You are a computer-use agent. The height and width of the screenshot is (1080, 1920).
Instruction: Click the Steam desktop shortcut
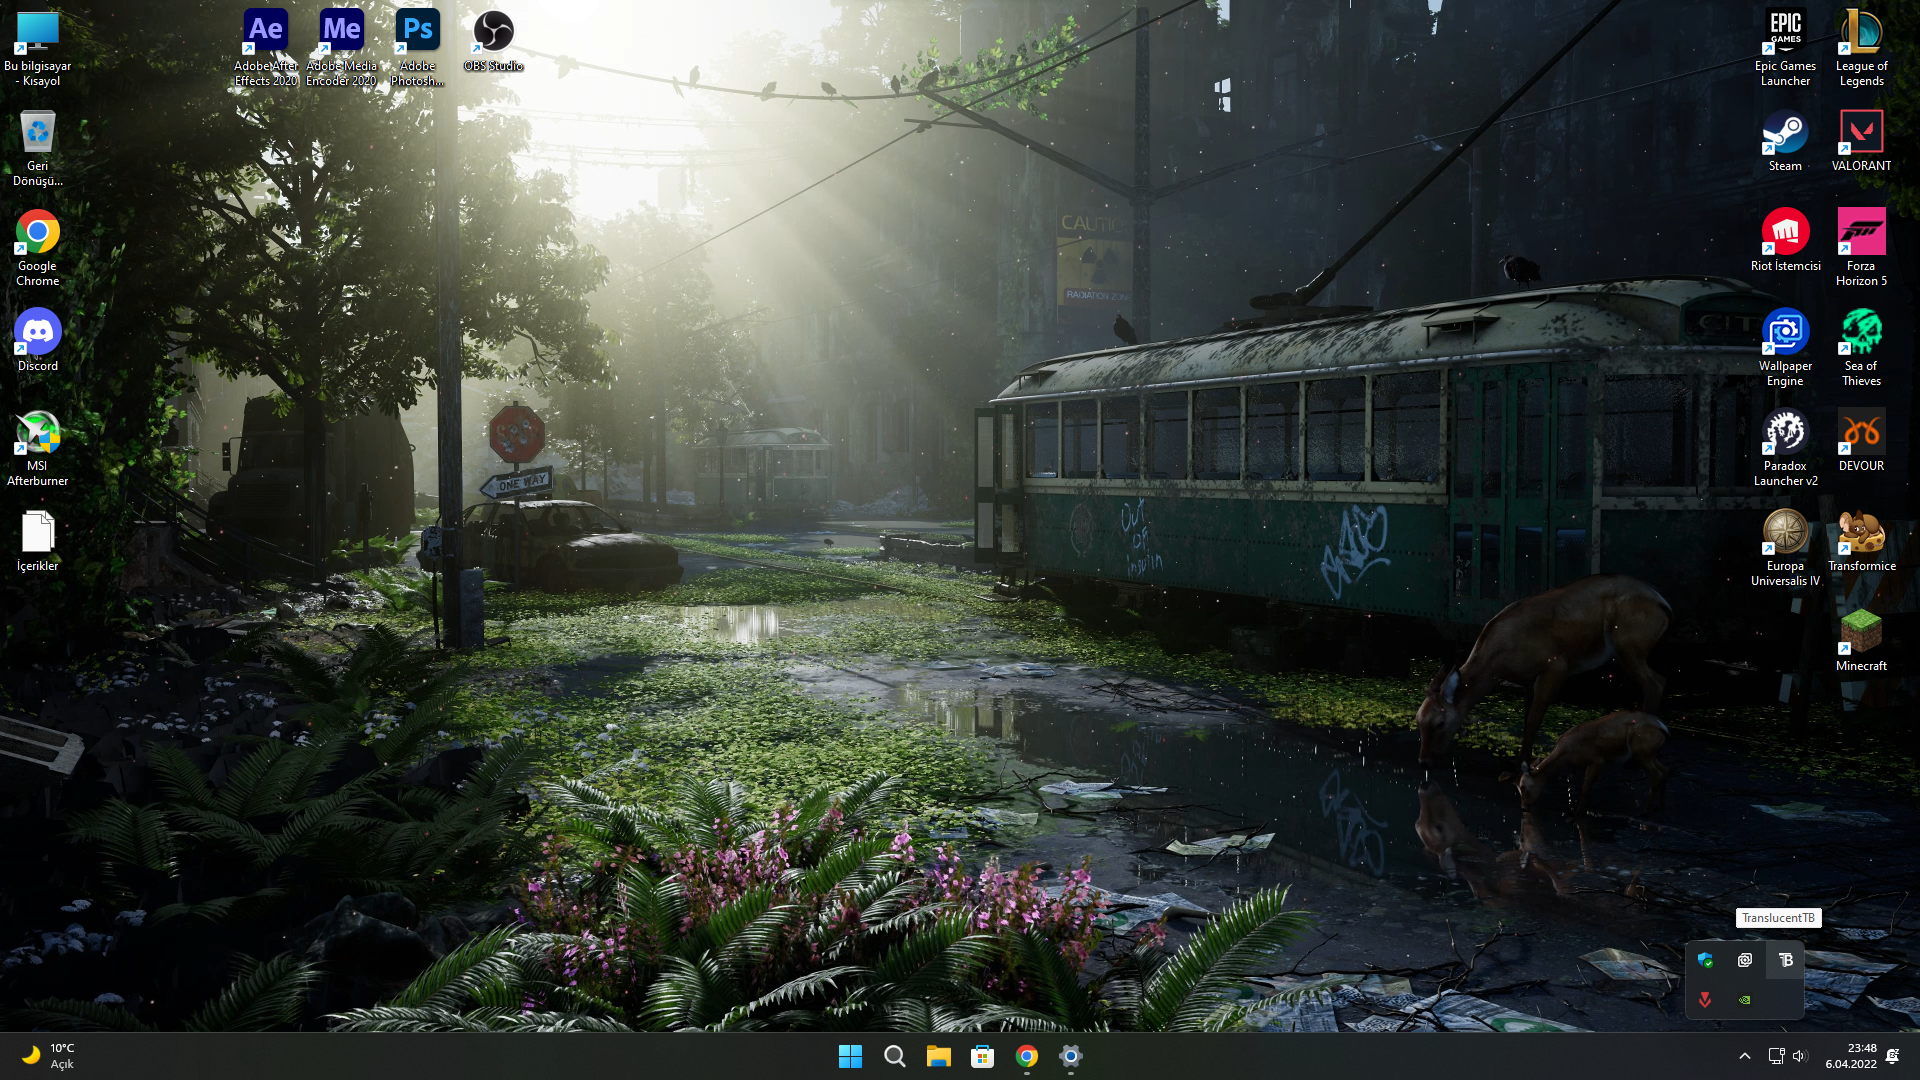click(1785, 141)
